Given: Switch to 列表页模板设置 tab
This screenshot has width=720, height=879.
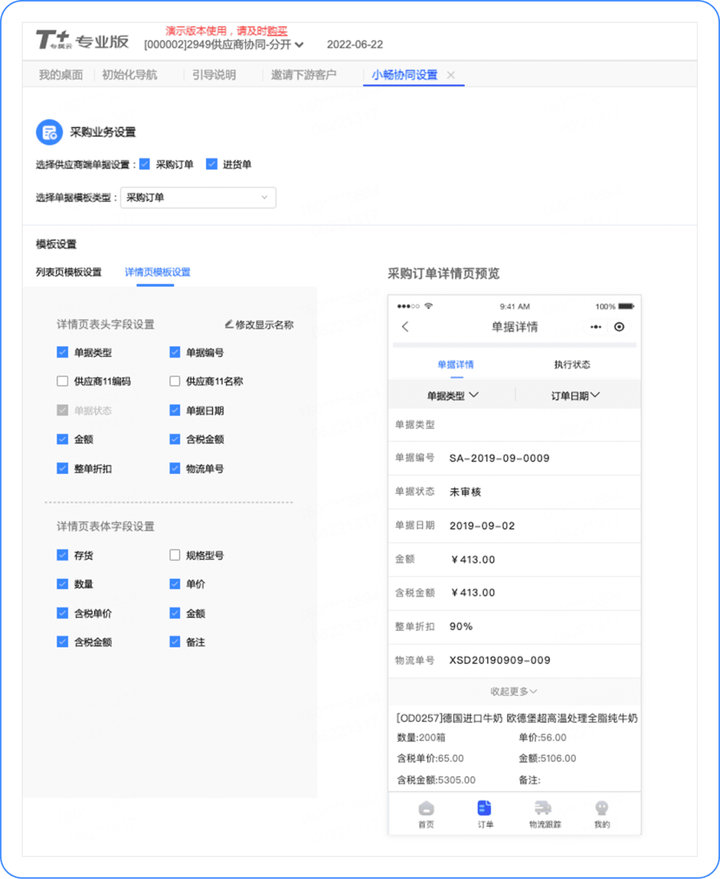Looking at the screenshot, I should click(x=69, y=272).
